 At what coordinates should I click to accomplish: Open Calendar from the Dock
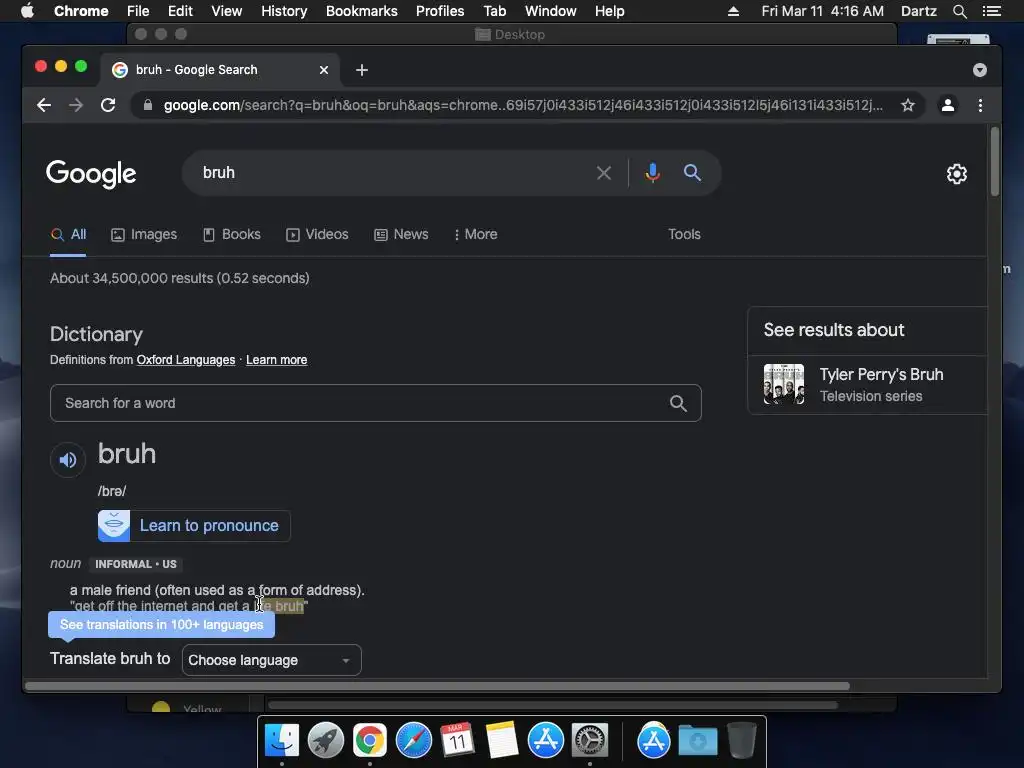457,741
